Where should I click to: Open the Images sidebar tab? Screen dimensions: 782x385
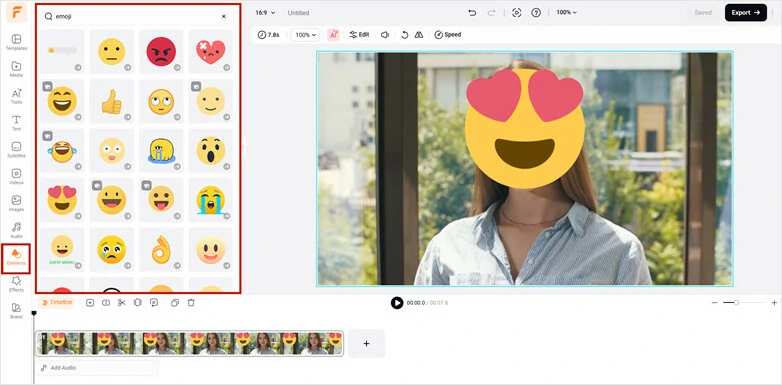pyautogui.click(x=16, y=203)
